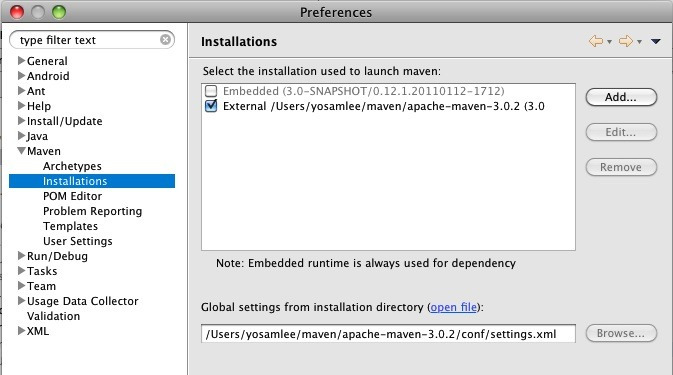
Task: Select the Installations tree item
Action: tap(92, 181)
